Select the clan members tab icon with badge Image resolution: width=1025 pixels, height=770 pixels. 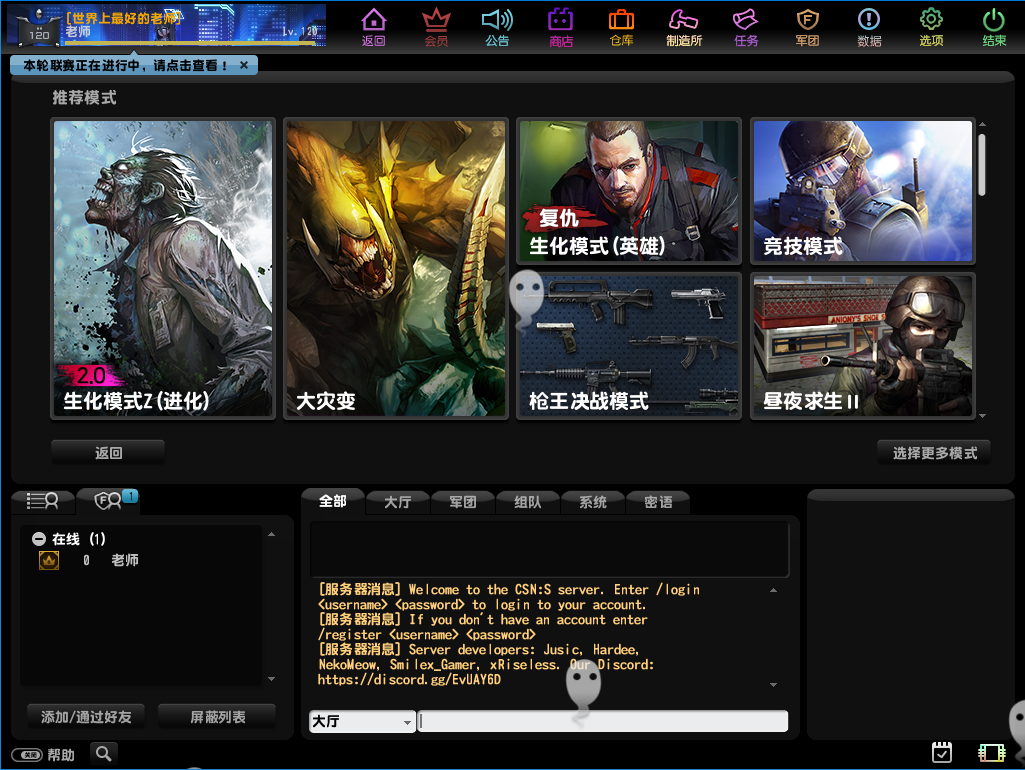(x=109, y=501)
